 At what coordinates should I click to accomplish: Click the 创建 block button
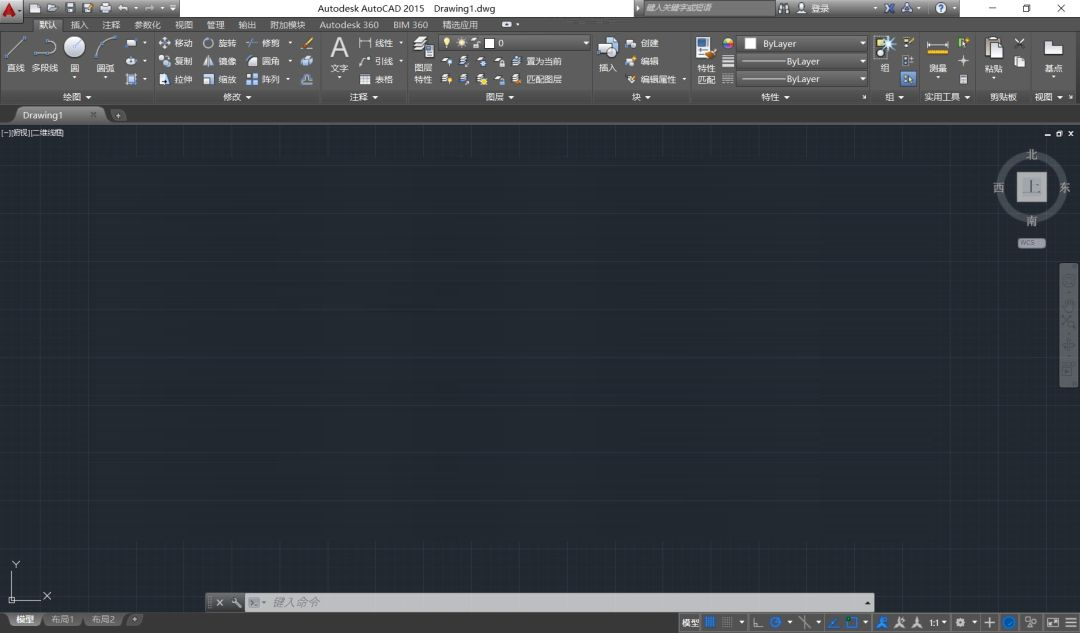click(x=648, y=43)
